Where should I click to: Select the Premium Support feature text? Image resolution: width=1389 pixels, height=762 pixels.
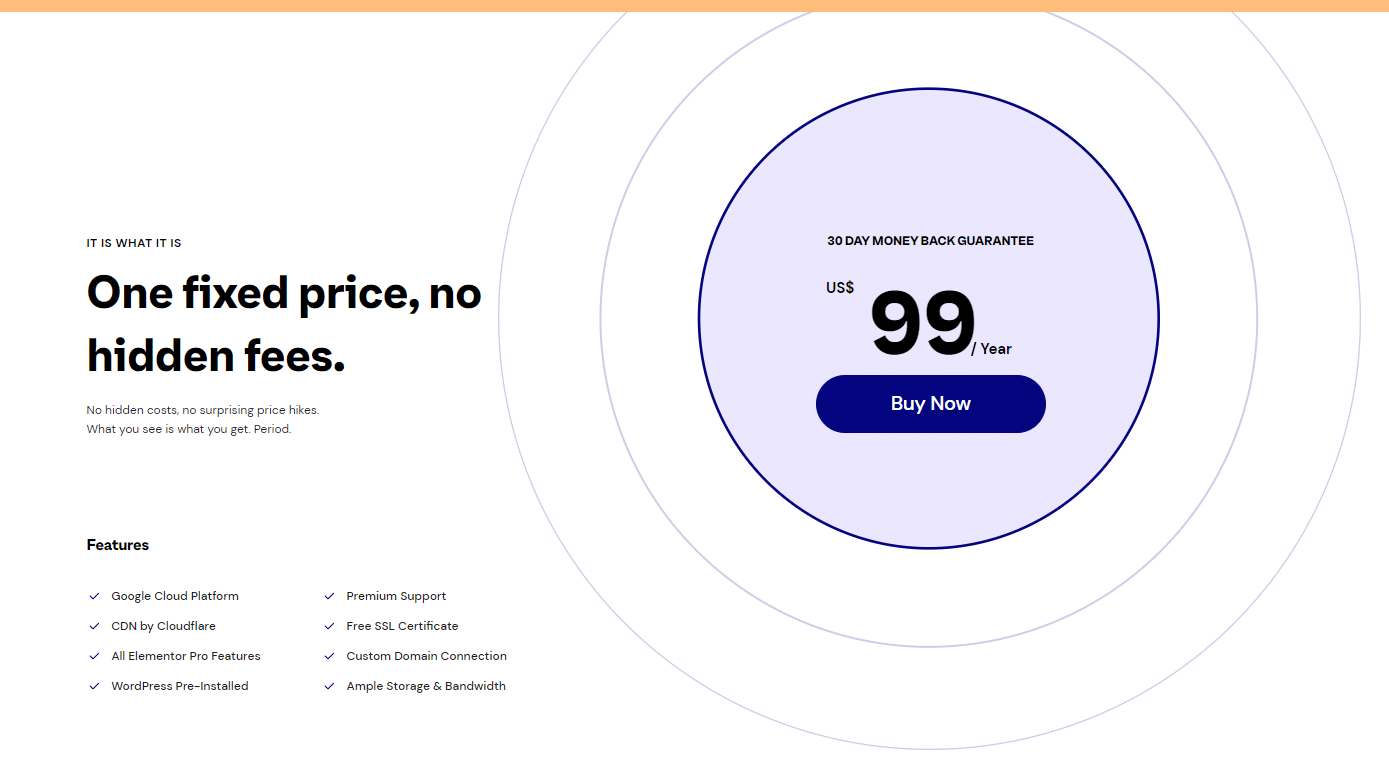(x=396, y=596)
